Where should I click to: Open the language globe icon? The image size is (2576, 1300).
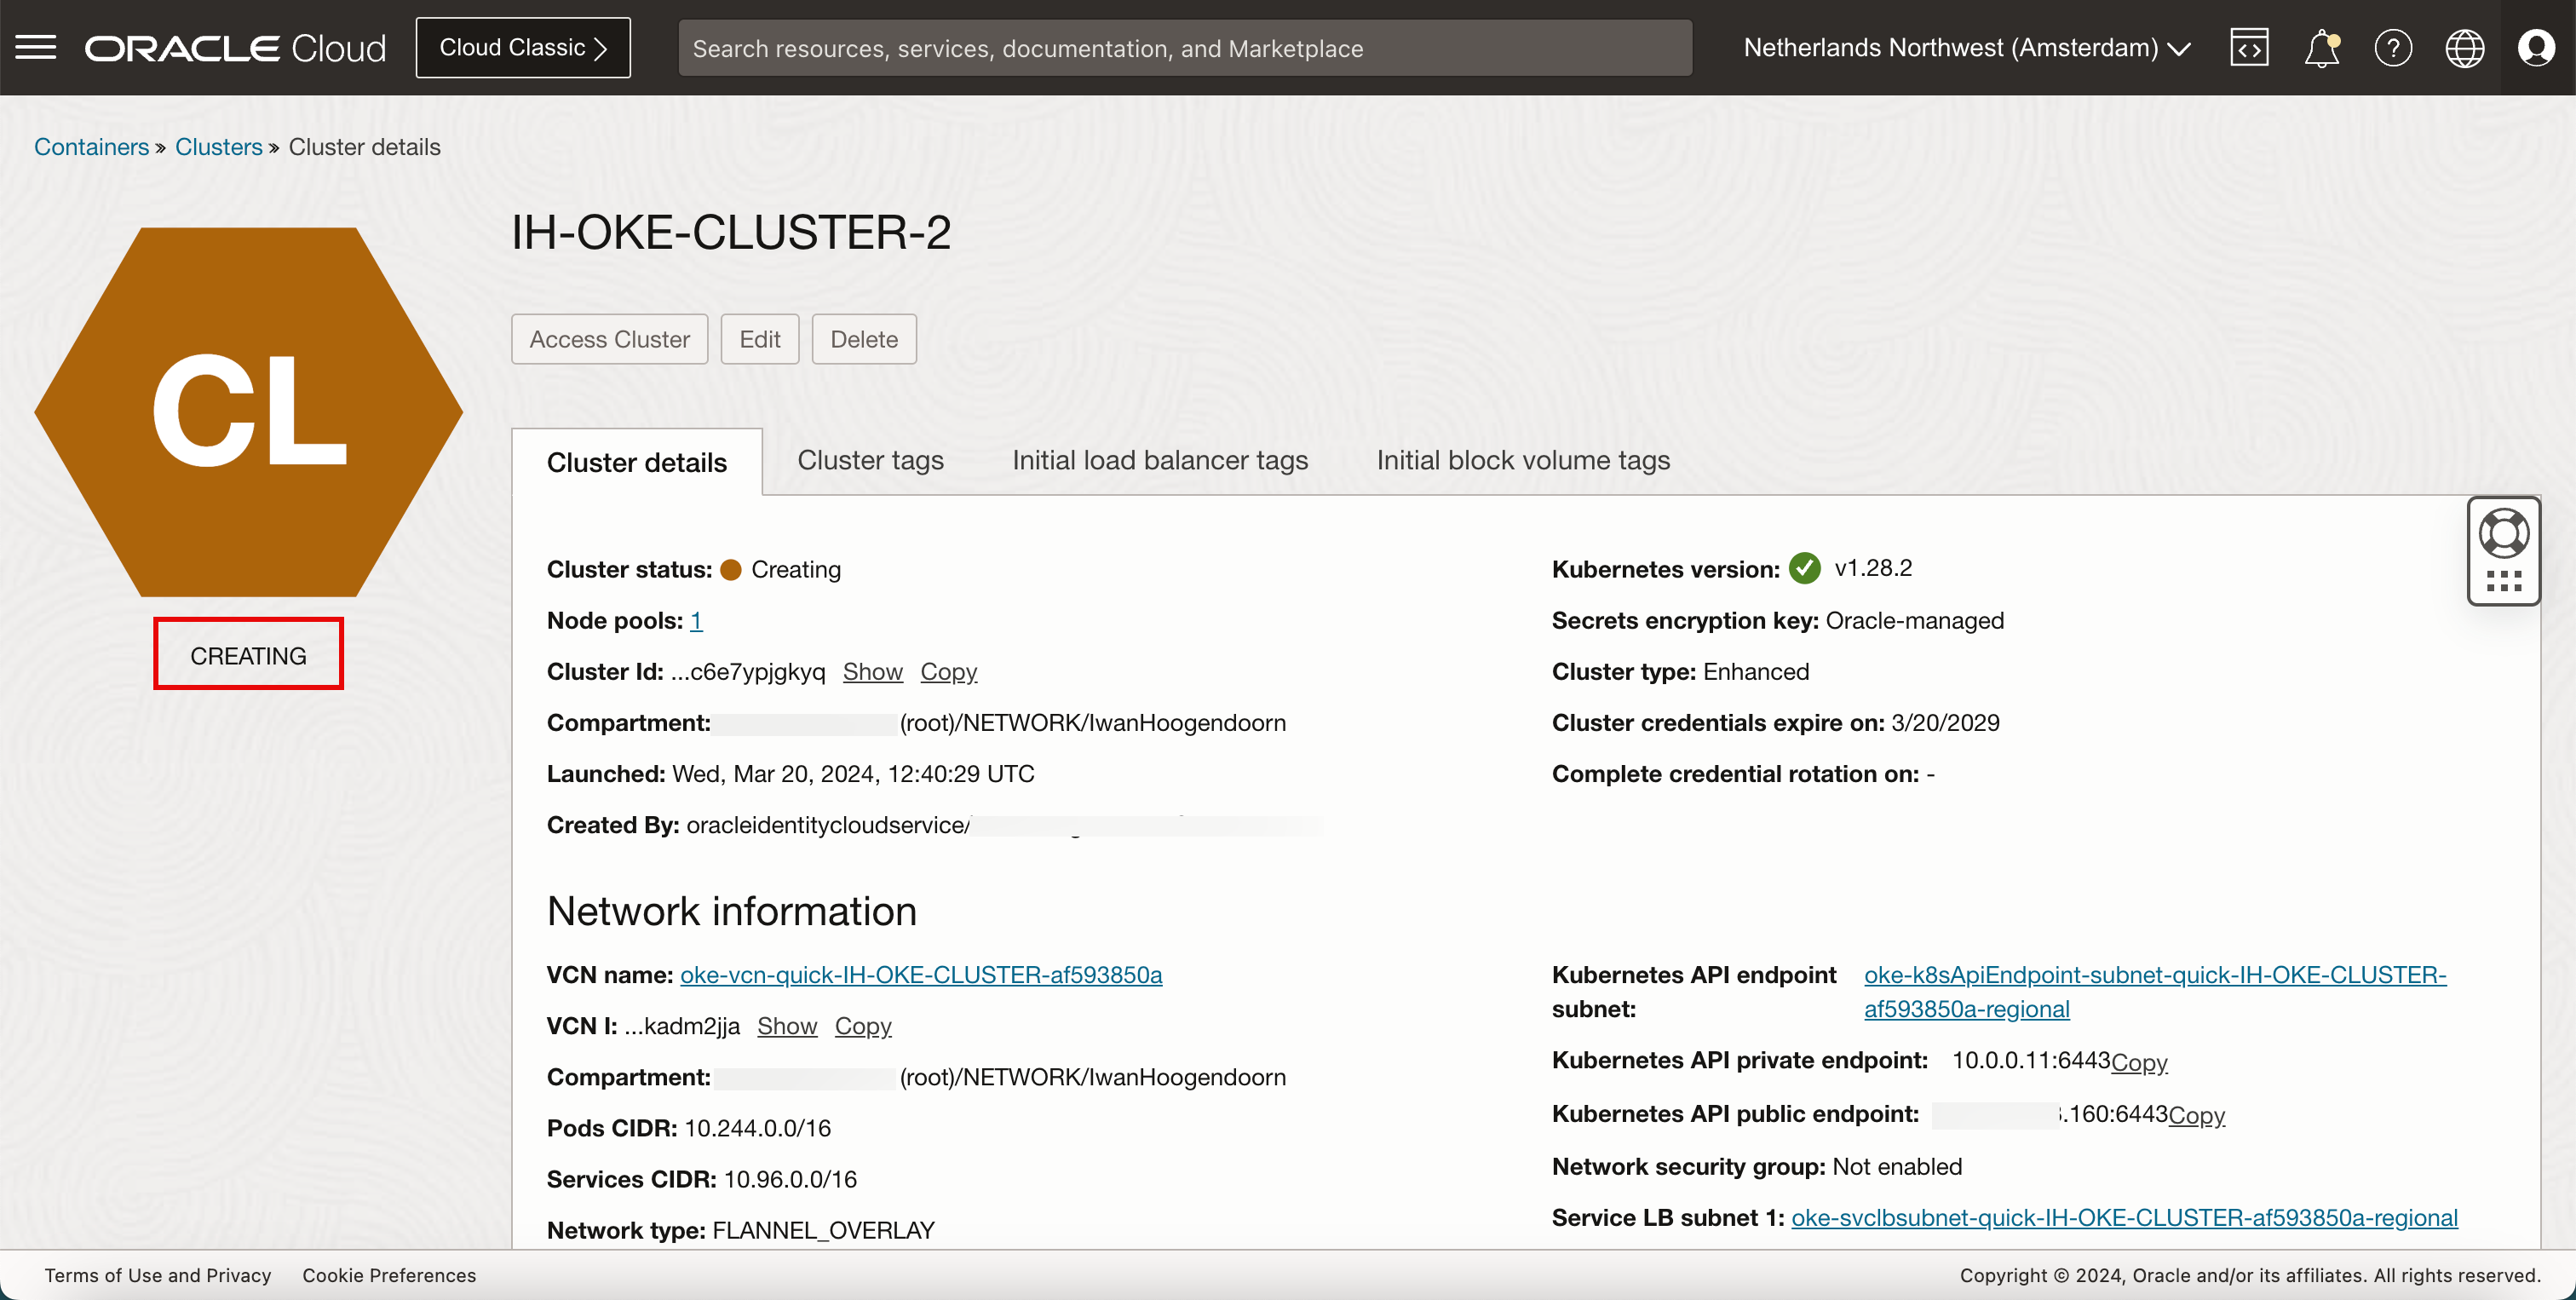2465,47
